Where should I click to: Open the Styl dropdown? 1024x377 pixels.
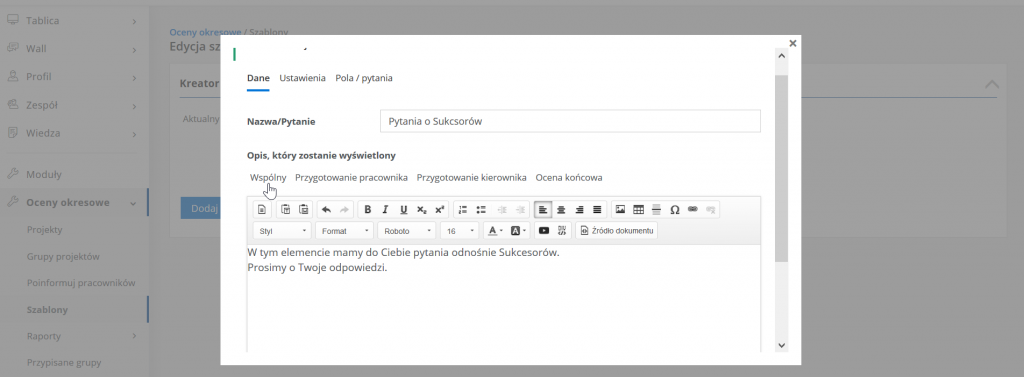pyautogui.click(x=283, y=231)
